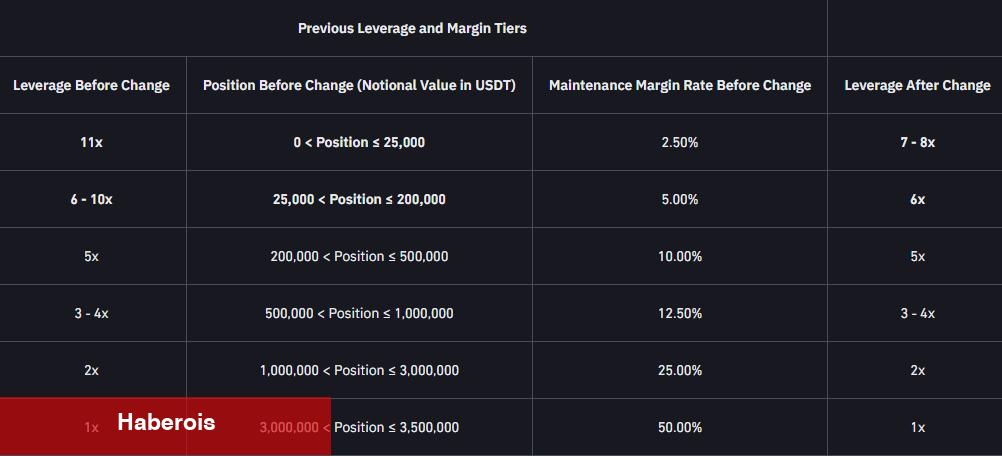Select the 2.50% maintenance margin cell
The height and width of the screenshot is (456, 1002).
pyautogui.click(x=680, y=142)
